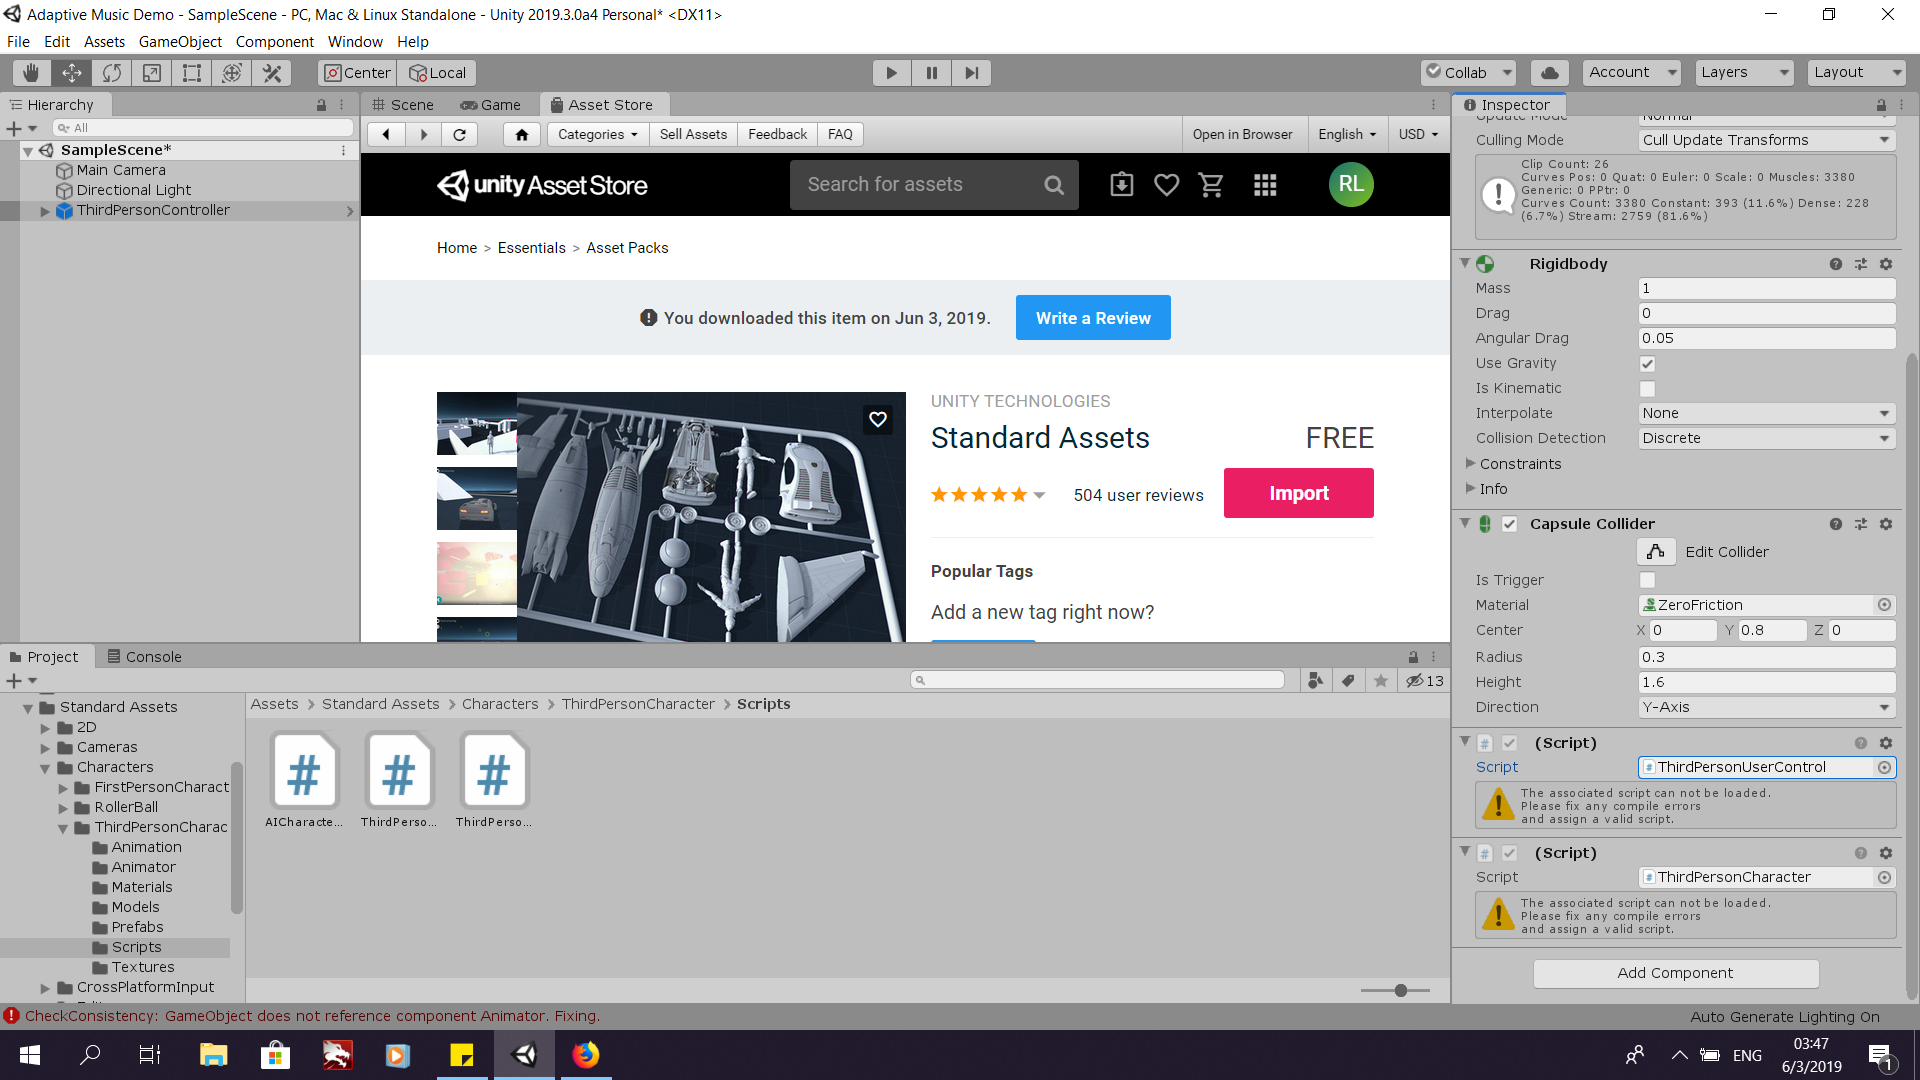Open Asset Store apps grid

(1265, 185)
